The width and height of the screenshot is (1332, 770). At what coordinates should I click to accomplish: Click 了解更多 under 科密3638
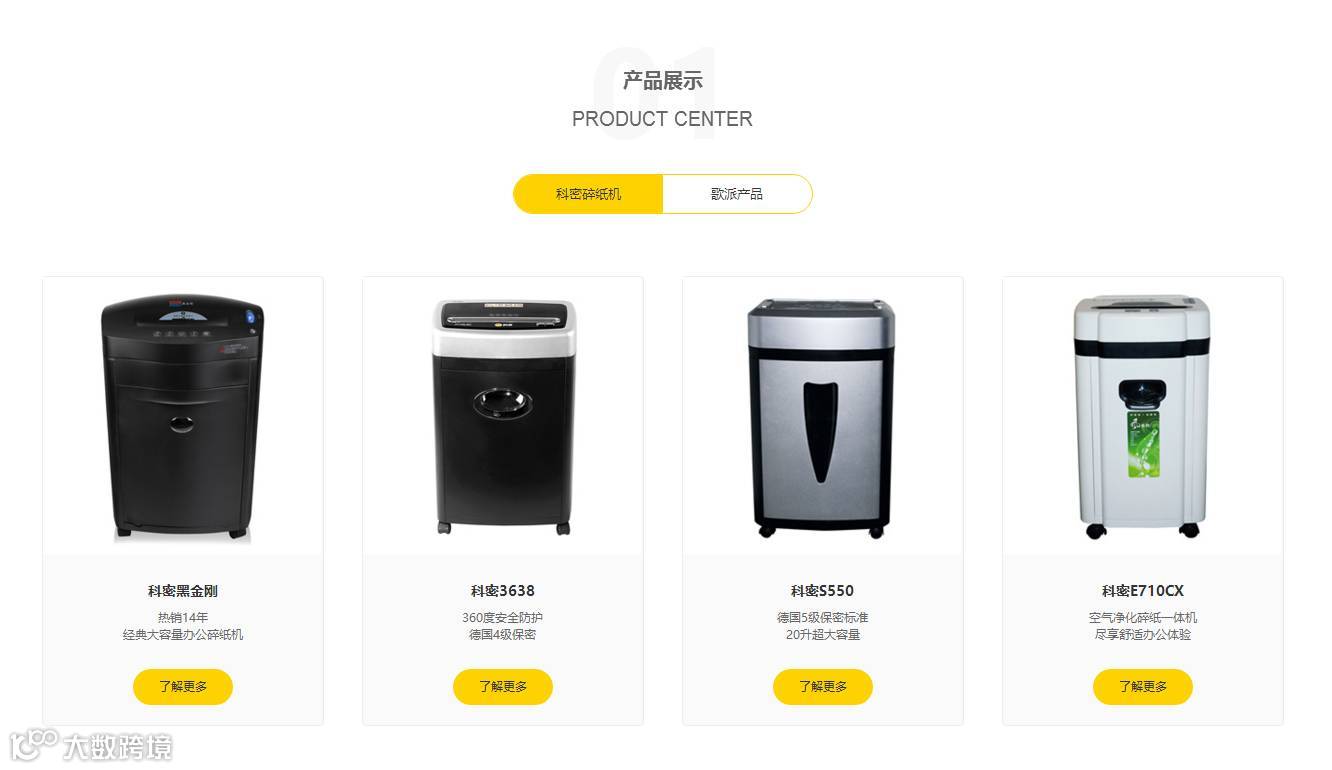tap(503, 687)
